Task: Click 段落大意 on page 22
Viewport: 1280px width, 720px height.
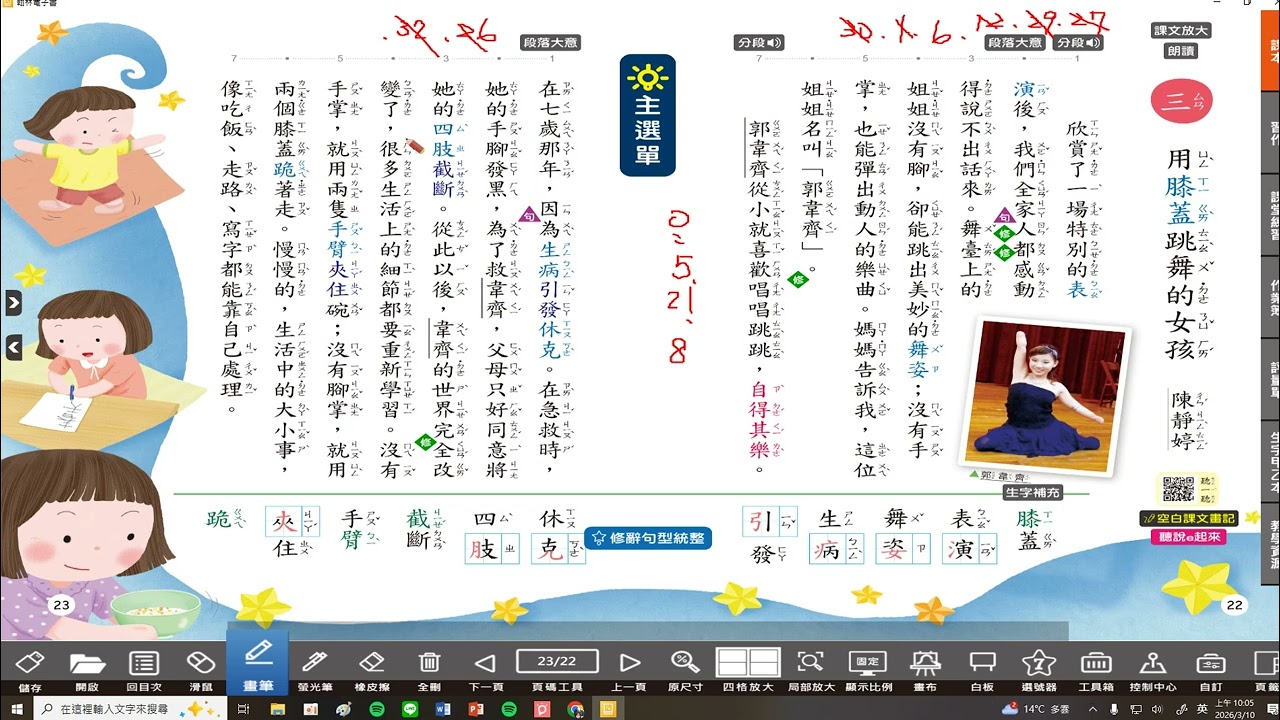Action: [1014, 42]
